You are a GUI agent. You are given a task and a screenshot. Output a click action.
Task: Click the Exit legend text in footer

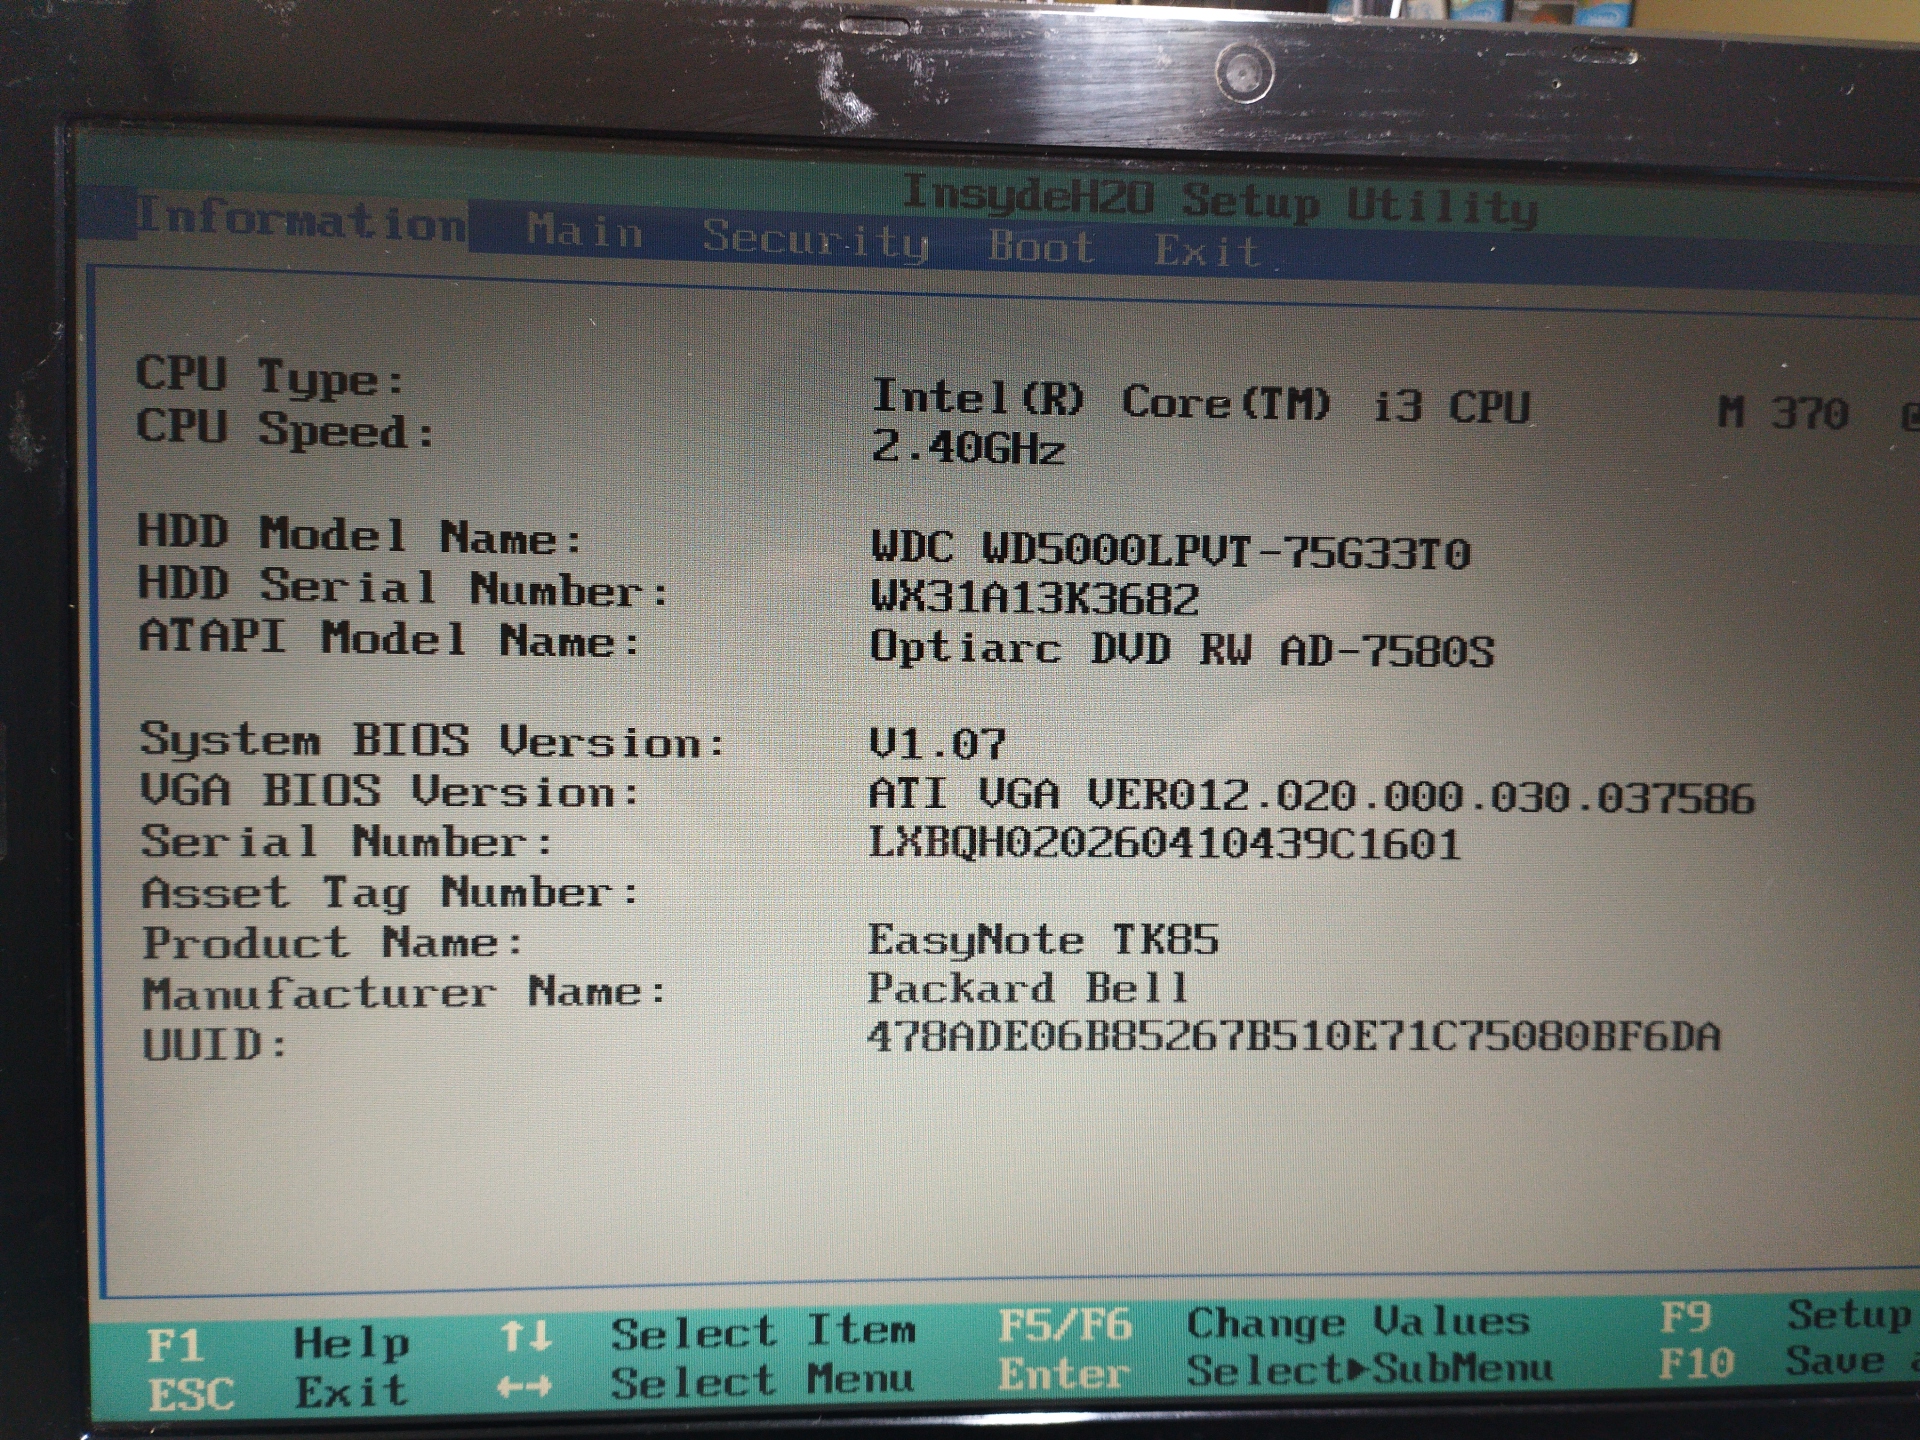point(351,1392)
